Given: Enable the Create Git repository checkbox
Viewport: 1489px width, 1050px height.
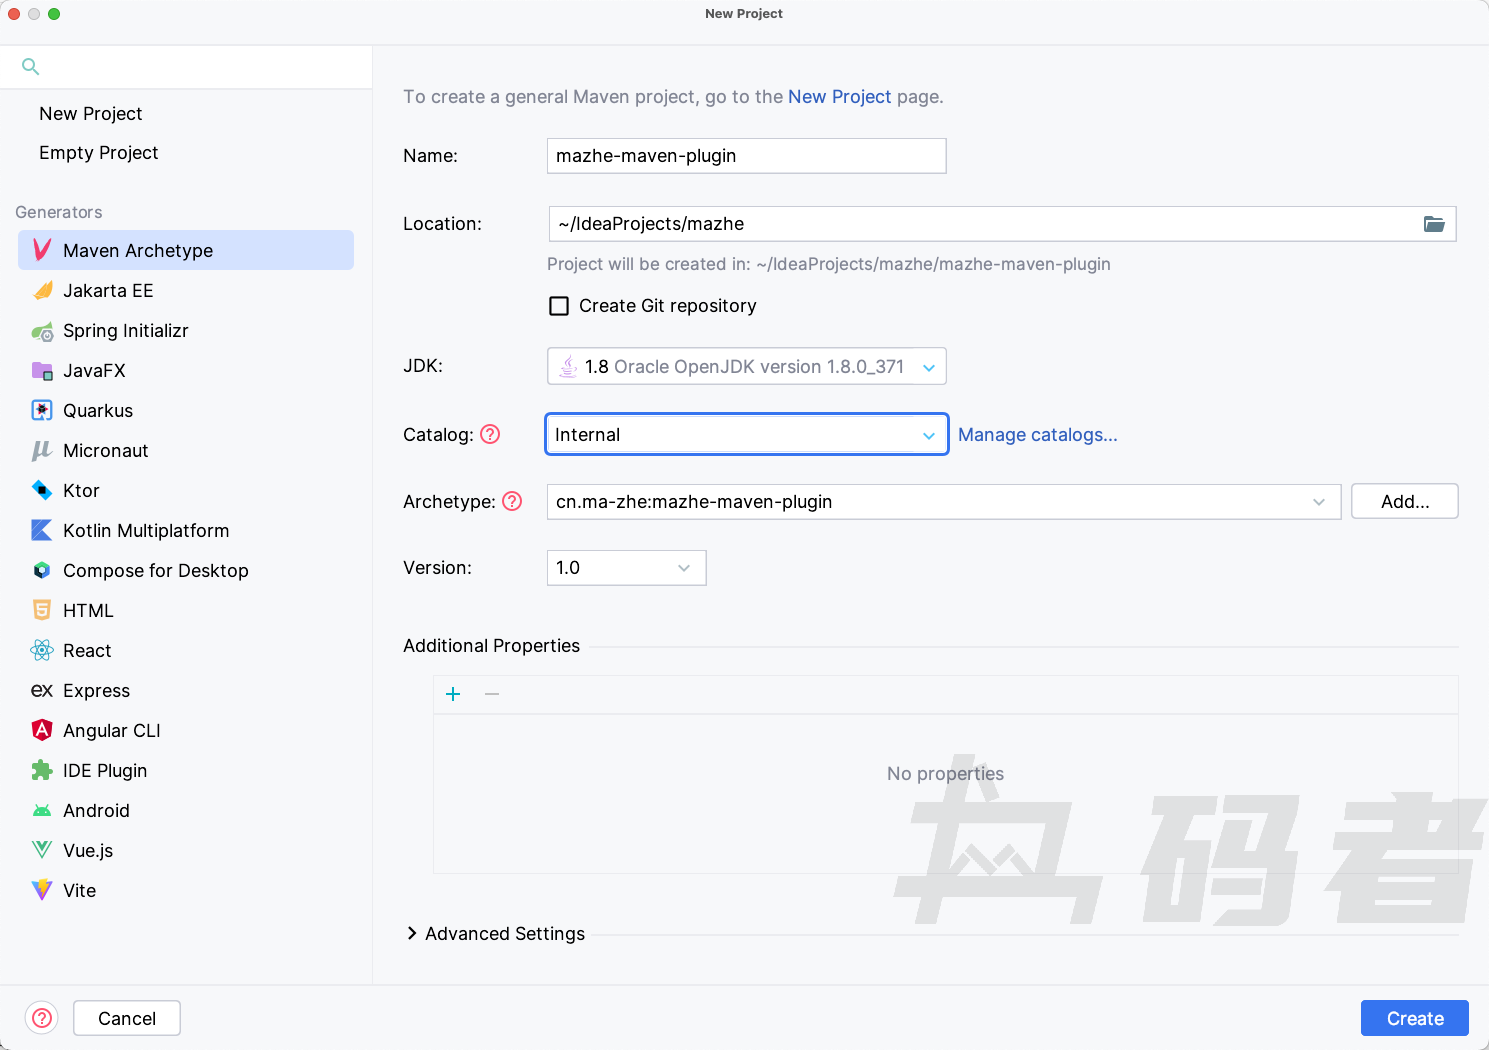Looking at the screenshot, I should [x=559, y=306].
